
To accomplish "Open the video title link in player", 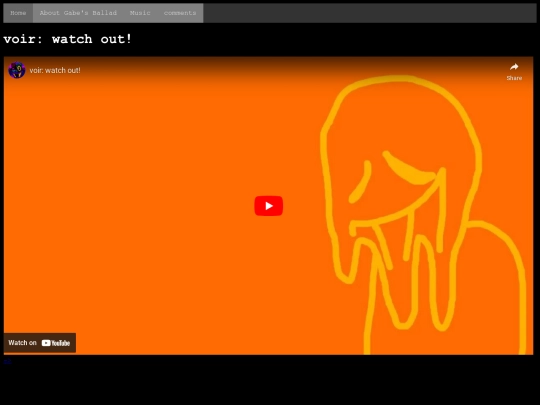I will tap(55, 70).
